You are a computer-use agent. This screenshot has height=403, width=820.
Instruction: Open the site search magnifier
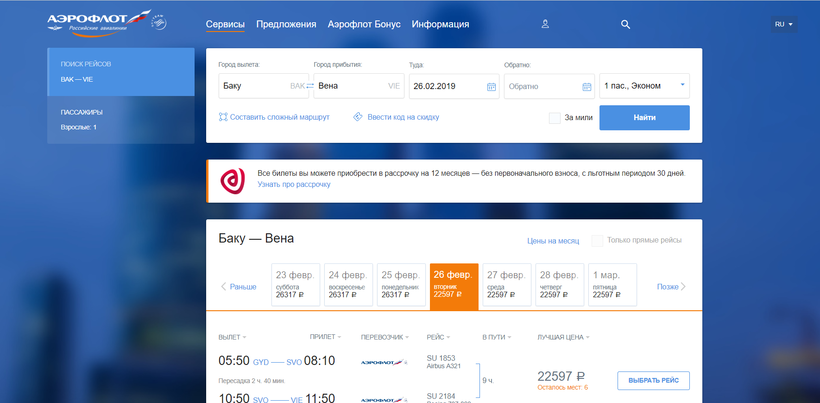(x=625, y=24)
